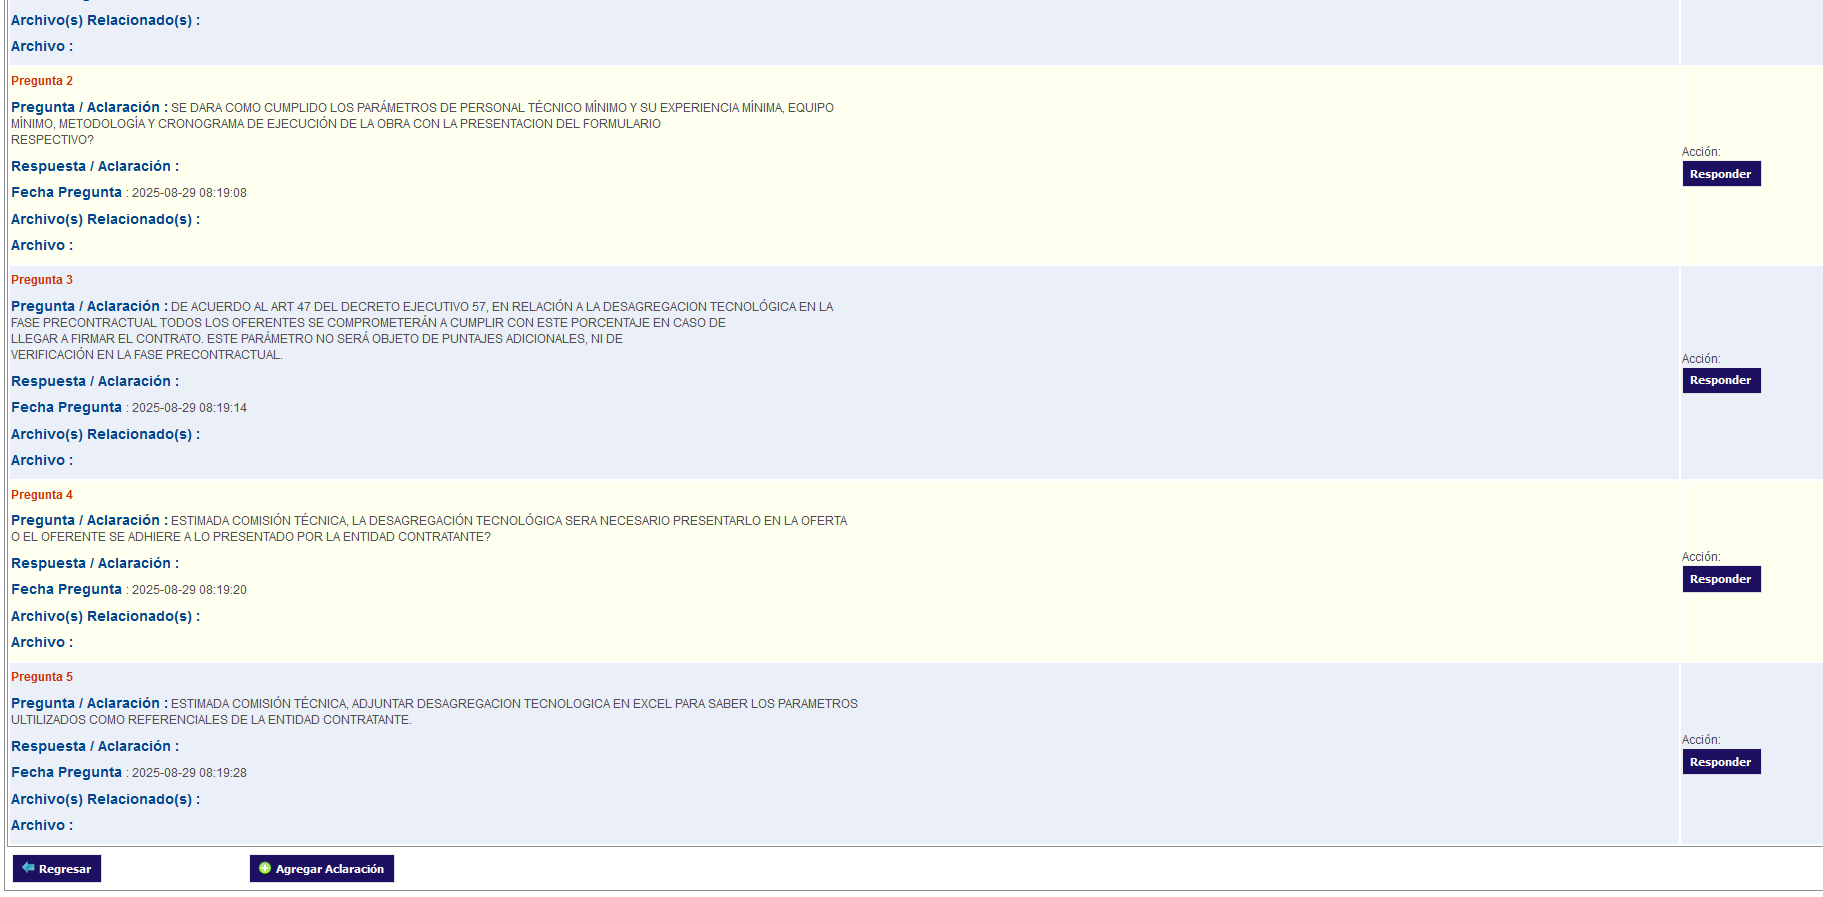Click Responder for Pregunta 3
The image size is (1823, 897).
click(x=1720, y=380)
